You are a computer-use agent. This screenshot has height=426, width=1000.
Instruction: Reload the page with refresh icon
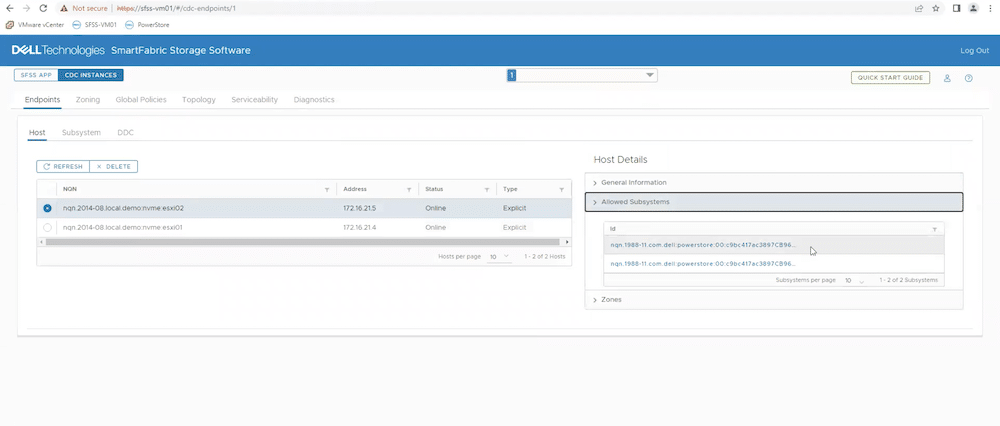[x=43, y=8]
